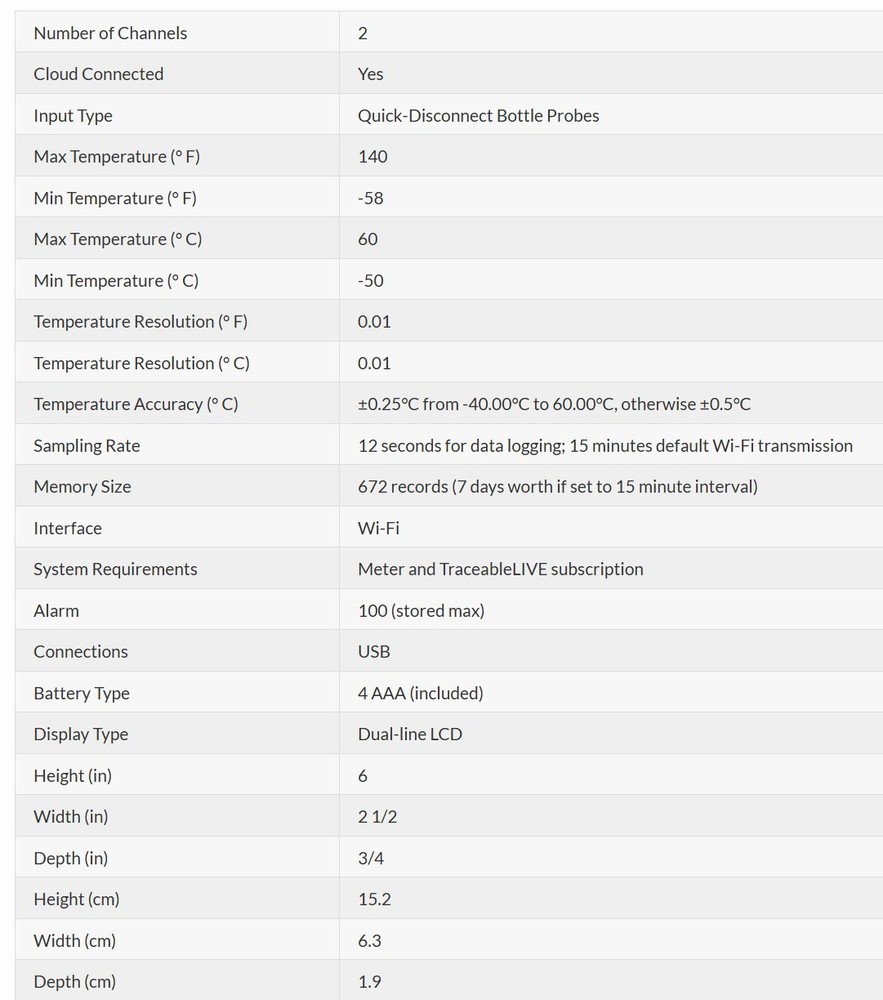Click the Max Temperature (° F) value 140
Image resolution: width=883 pixels, height=1000 pixels.
click(372, 157)
